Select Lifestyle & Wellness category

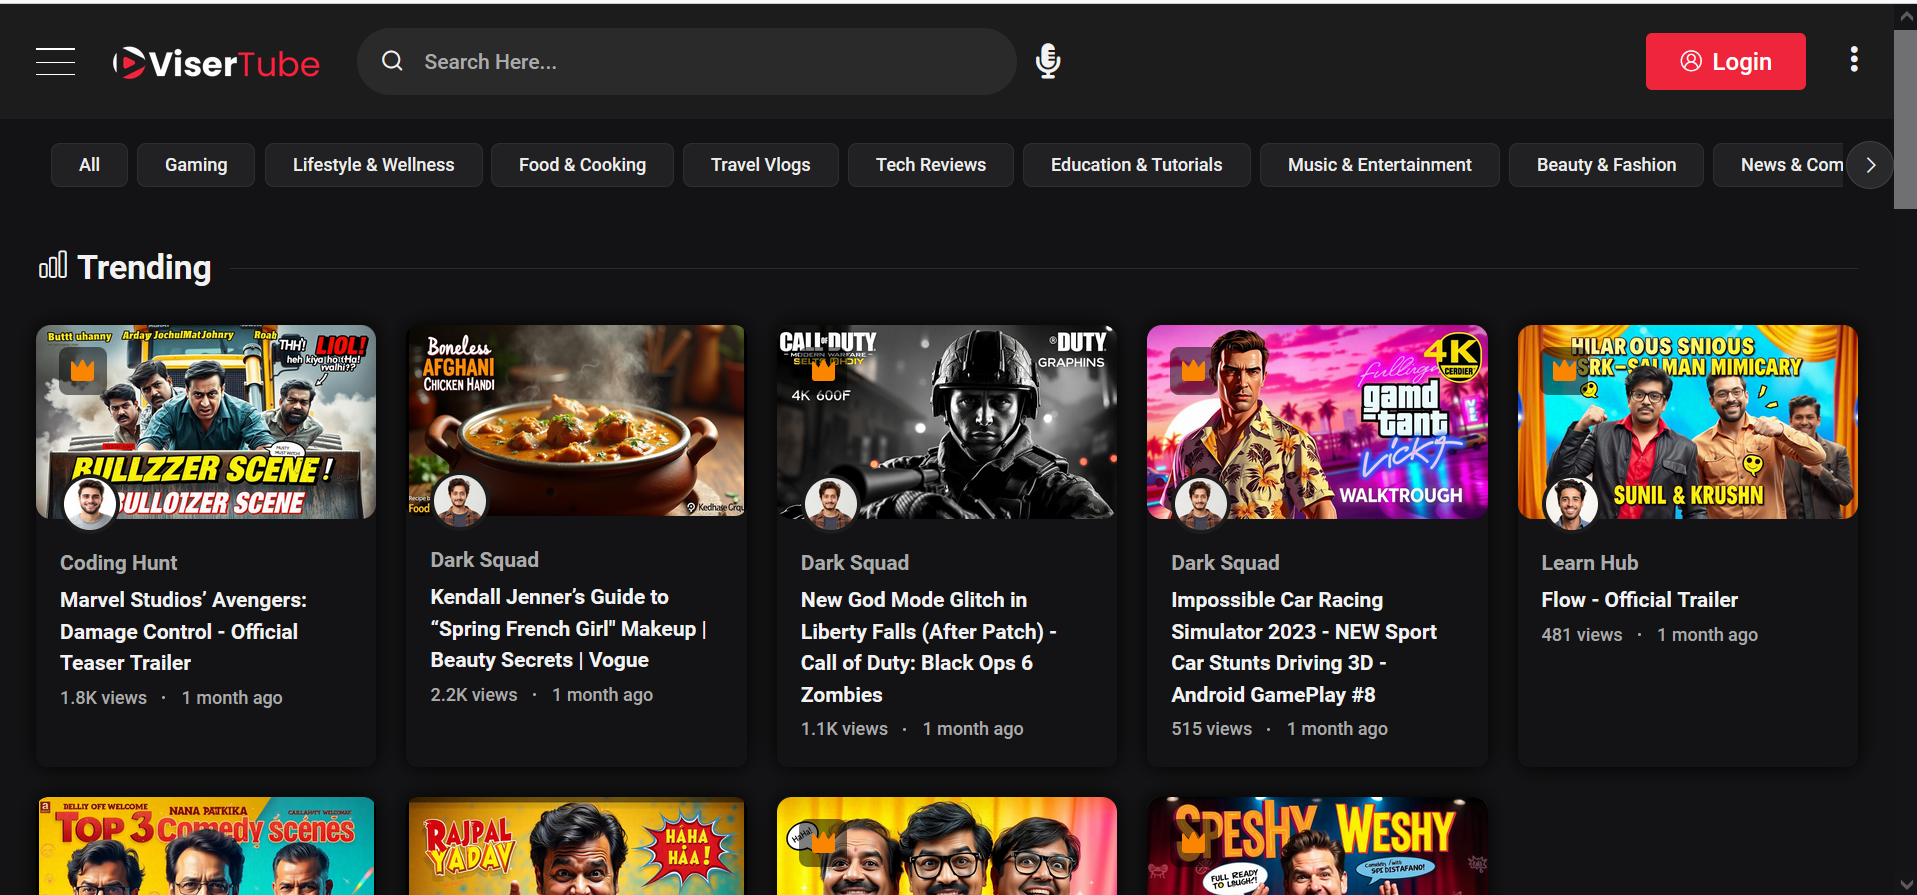(373, 165)
